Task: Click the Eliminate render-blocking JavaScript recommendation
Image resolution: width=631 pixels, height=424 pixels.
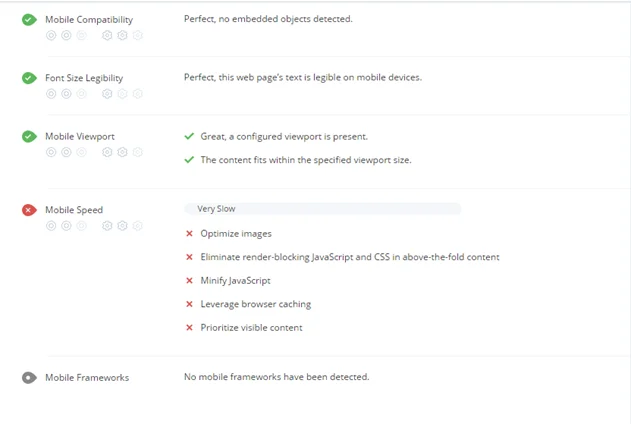Action: pos(350,257)
